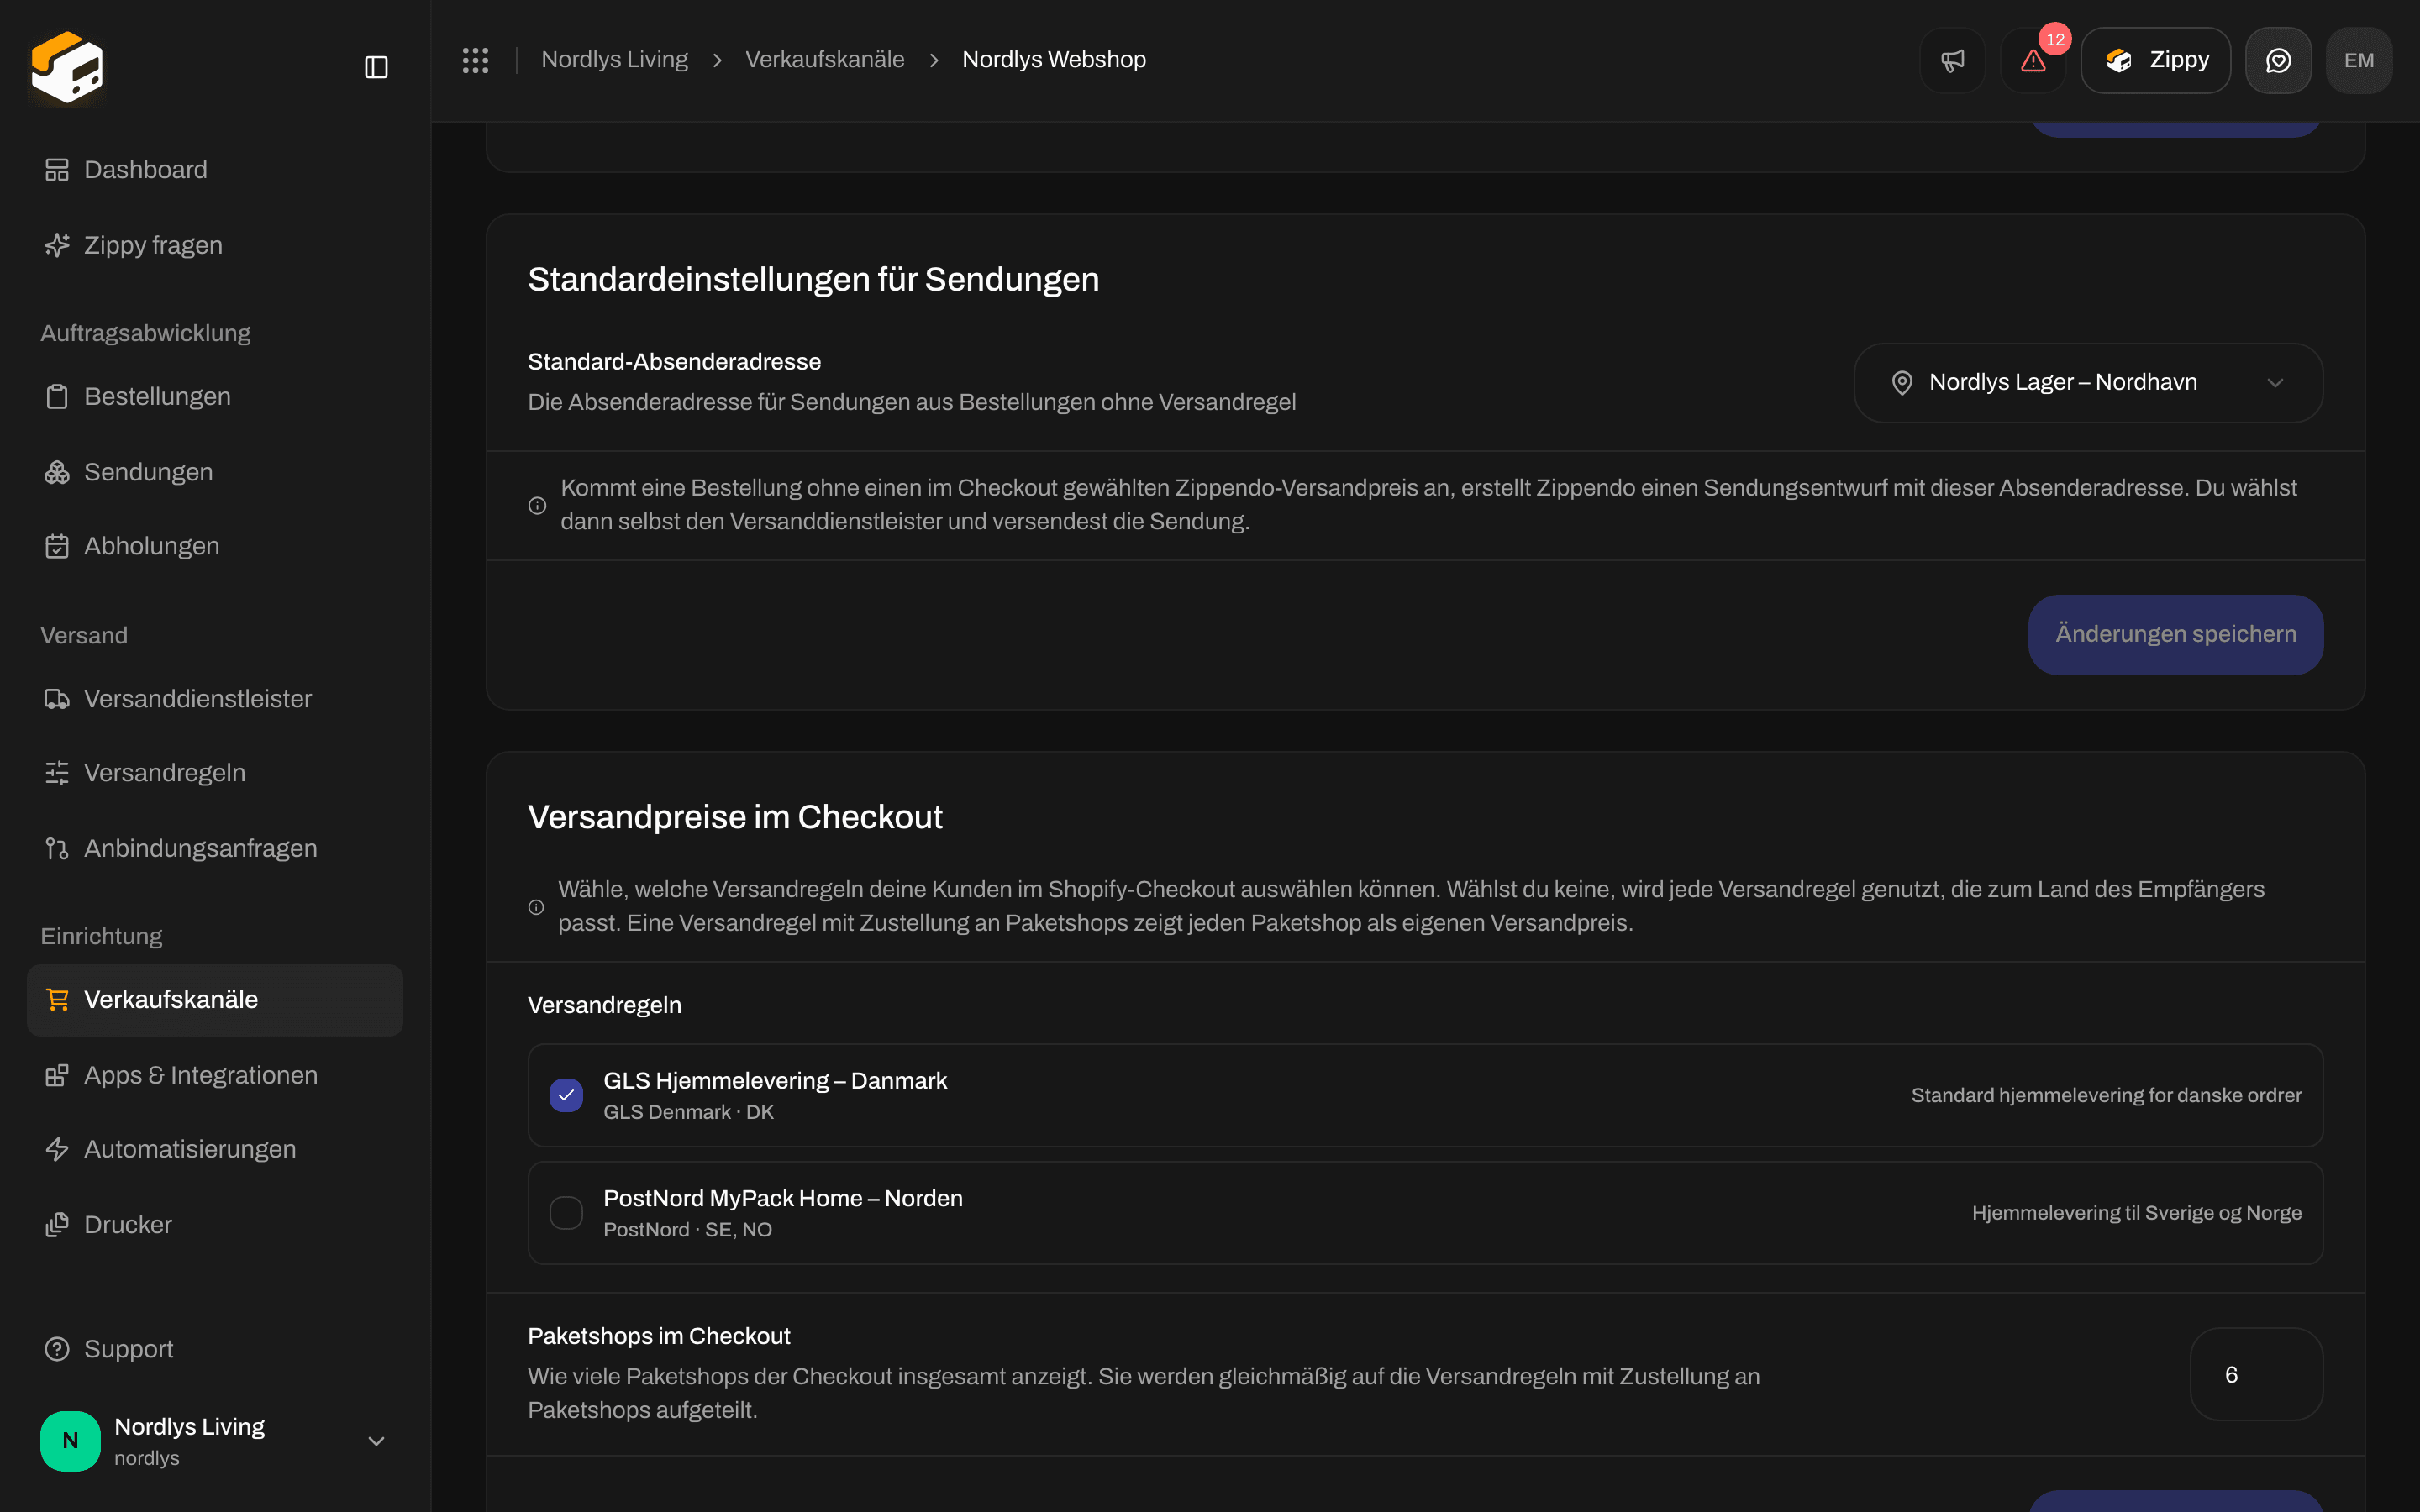Click the Support help icon
This screenshot has width=2420, height=1512.
click(57, 1349)
